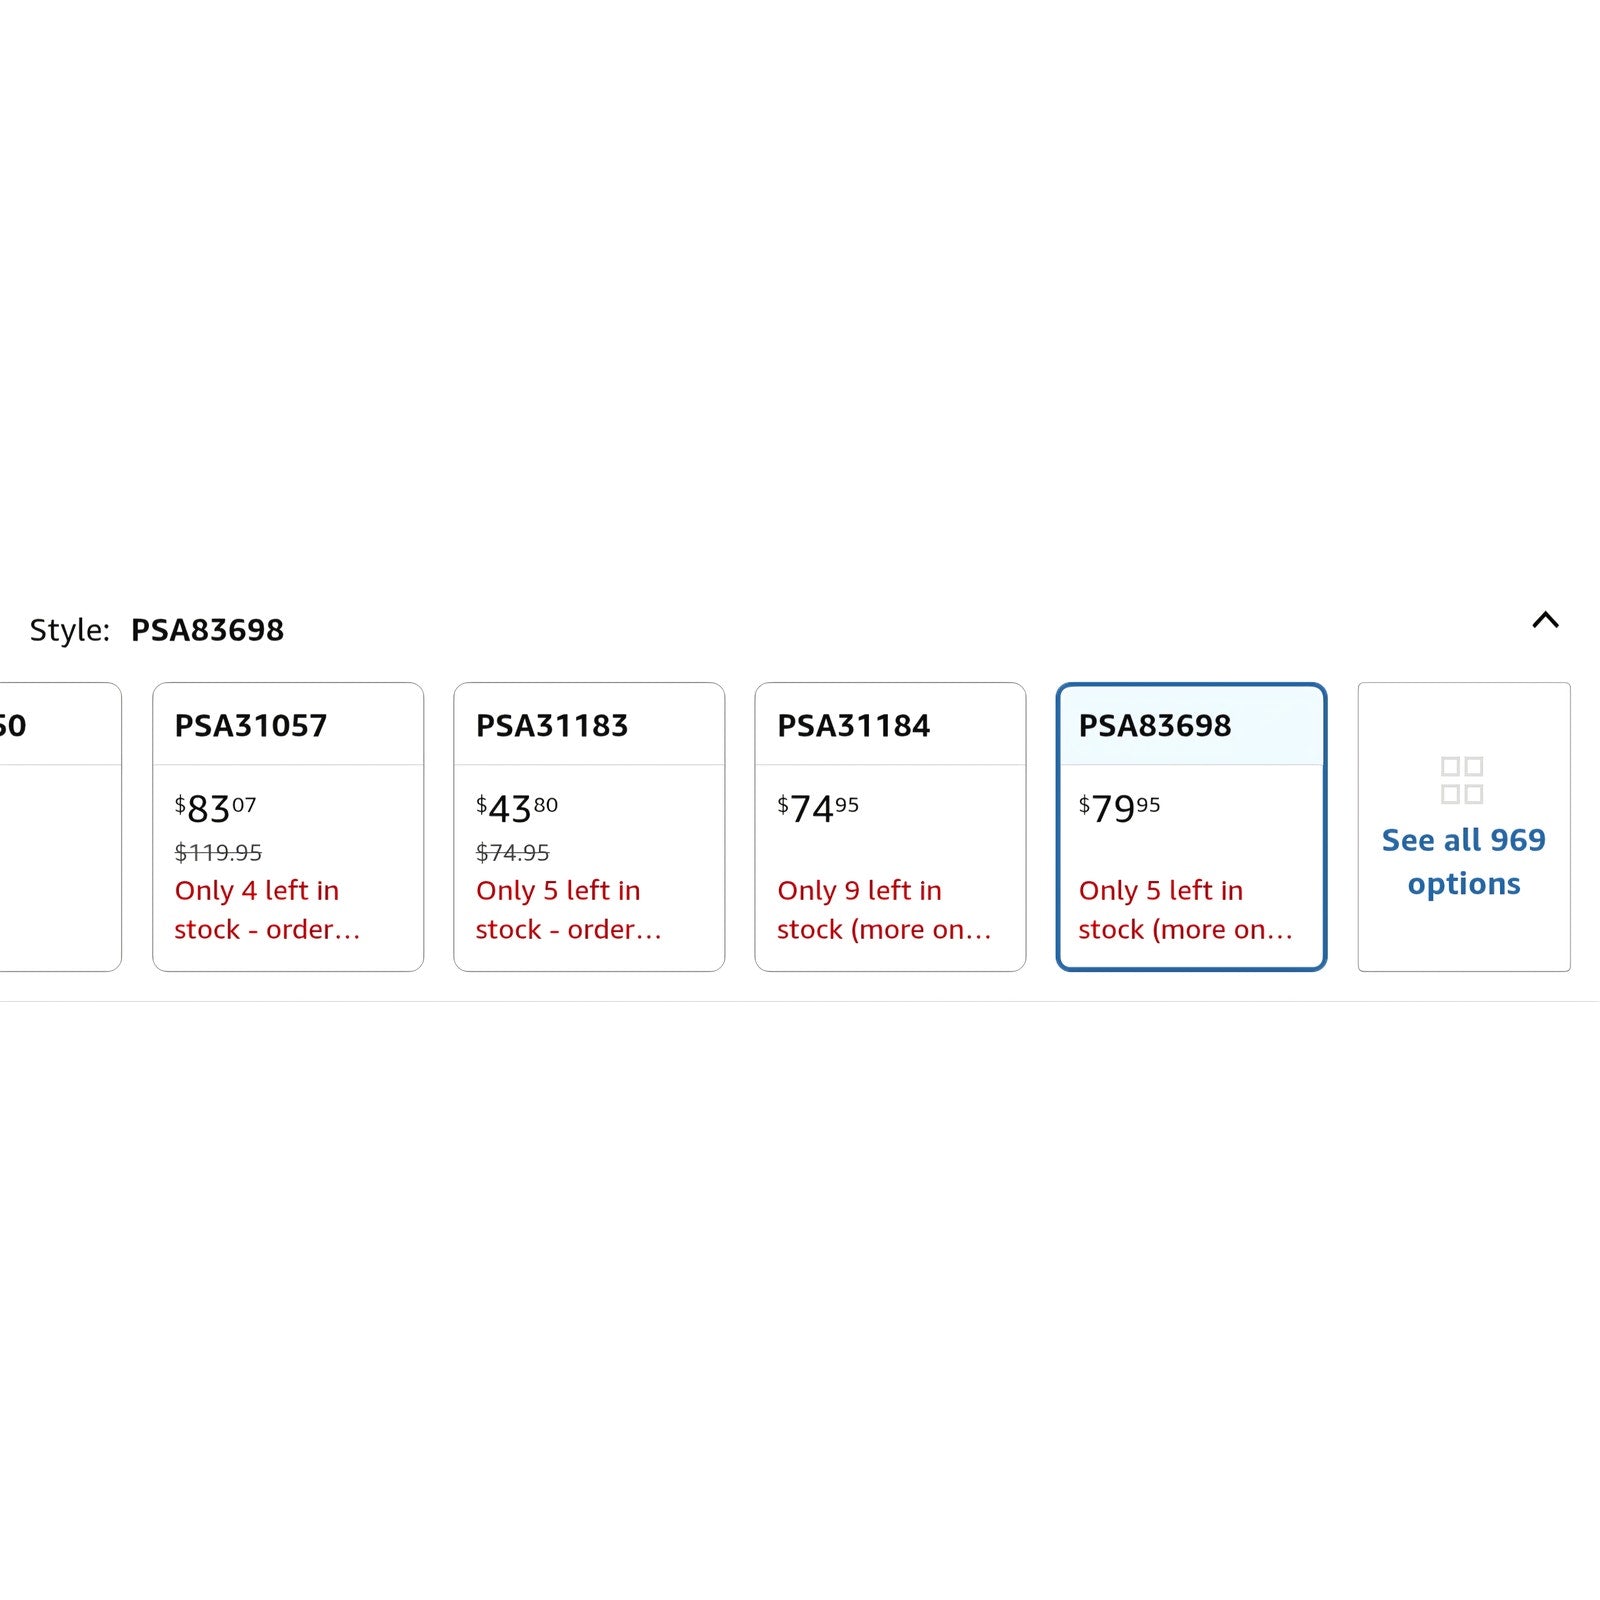This screenshot has width=1600, height=1600.
Task: Click the stock warning in PSA83698 card
Action: pos(1185,910)
